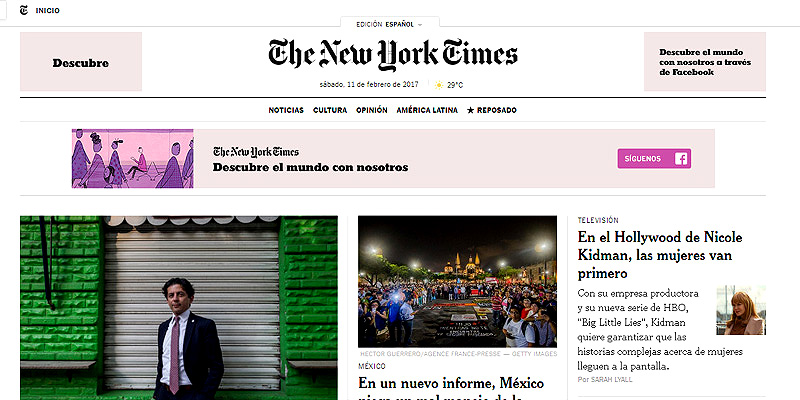Click the star icon before Reposado
The image size is (800, 400).
point(470,110)
